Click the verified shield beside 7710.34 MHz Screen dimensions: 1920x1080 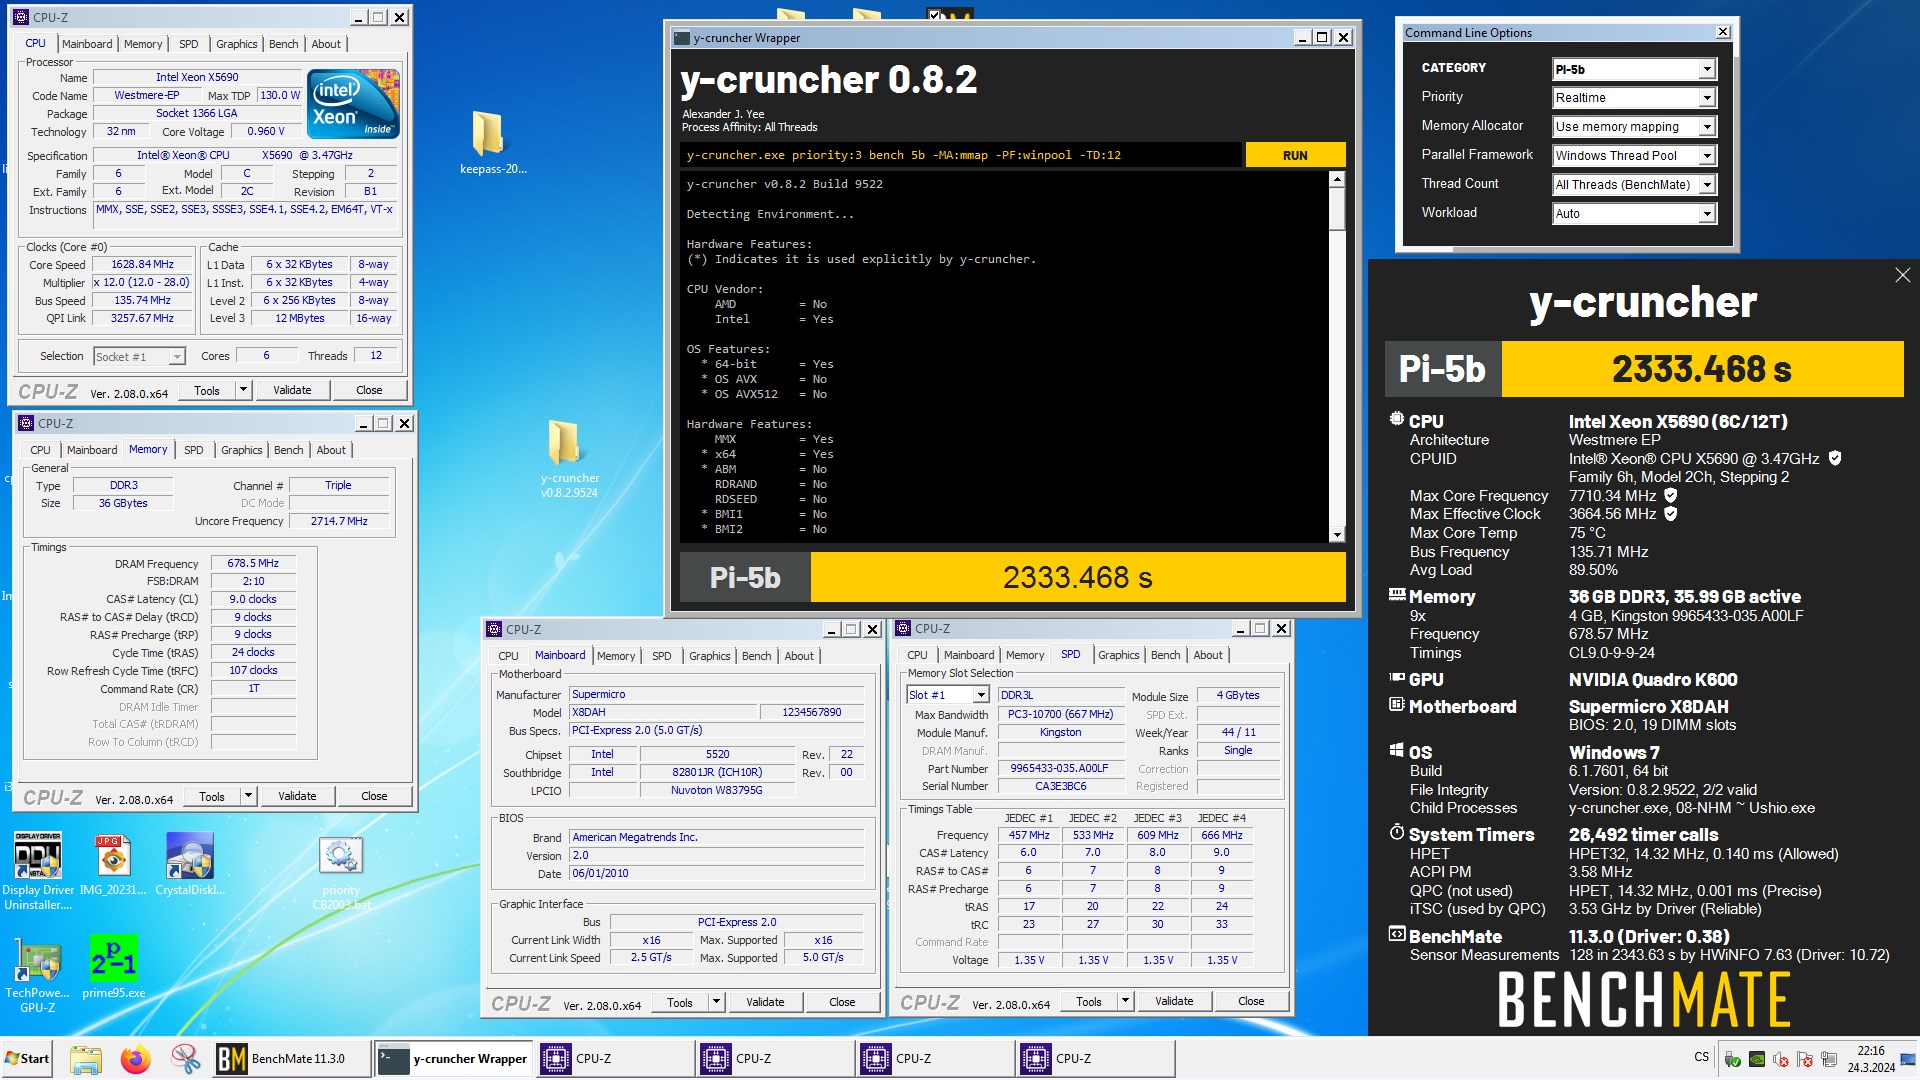click(1671, 496)
